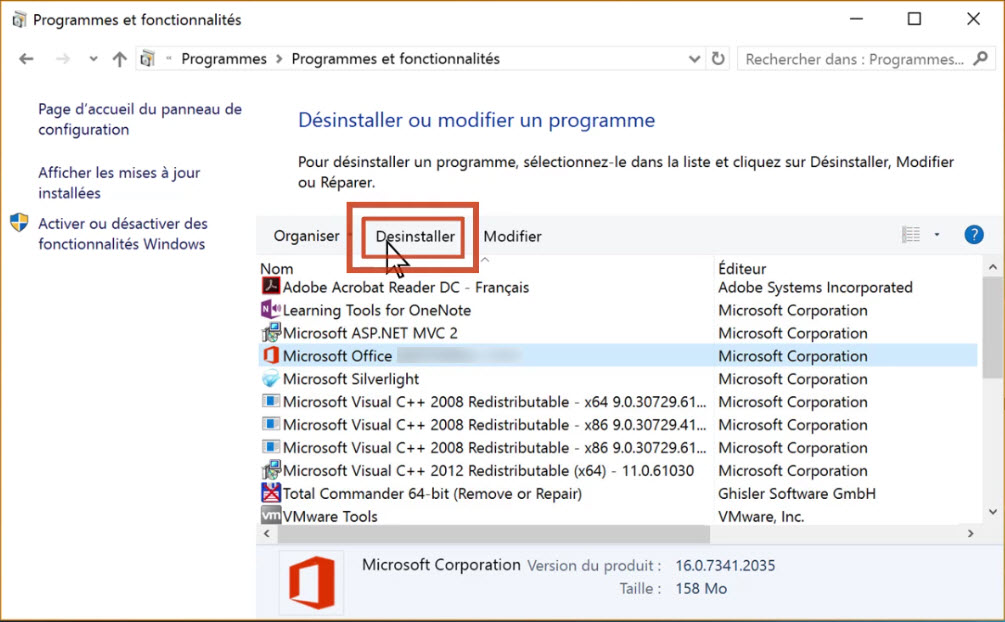Open recent locations dropdown beside navigation arrows
Image resolution: width=1005 pixels, height=622 pixels.
click(93, 59)
